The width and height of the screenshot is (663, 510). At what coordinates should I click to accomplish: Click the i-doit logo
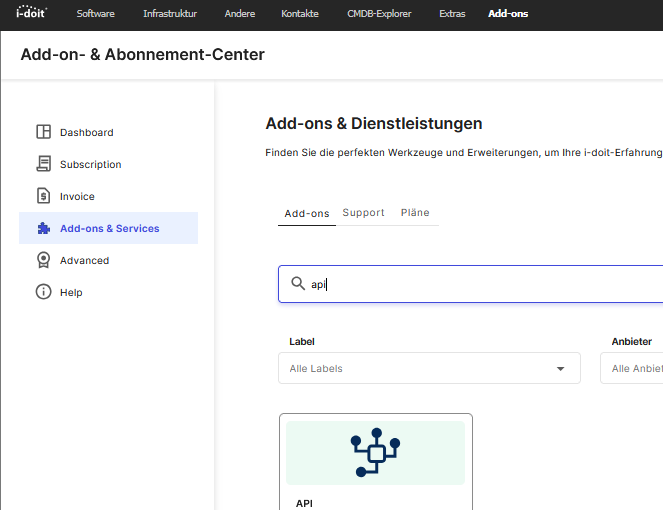pyautogui.click(x=31, y=12)
